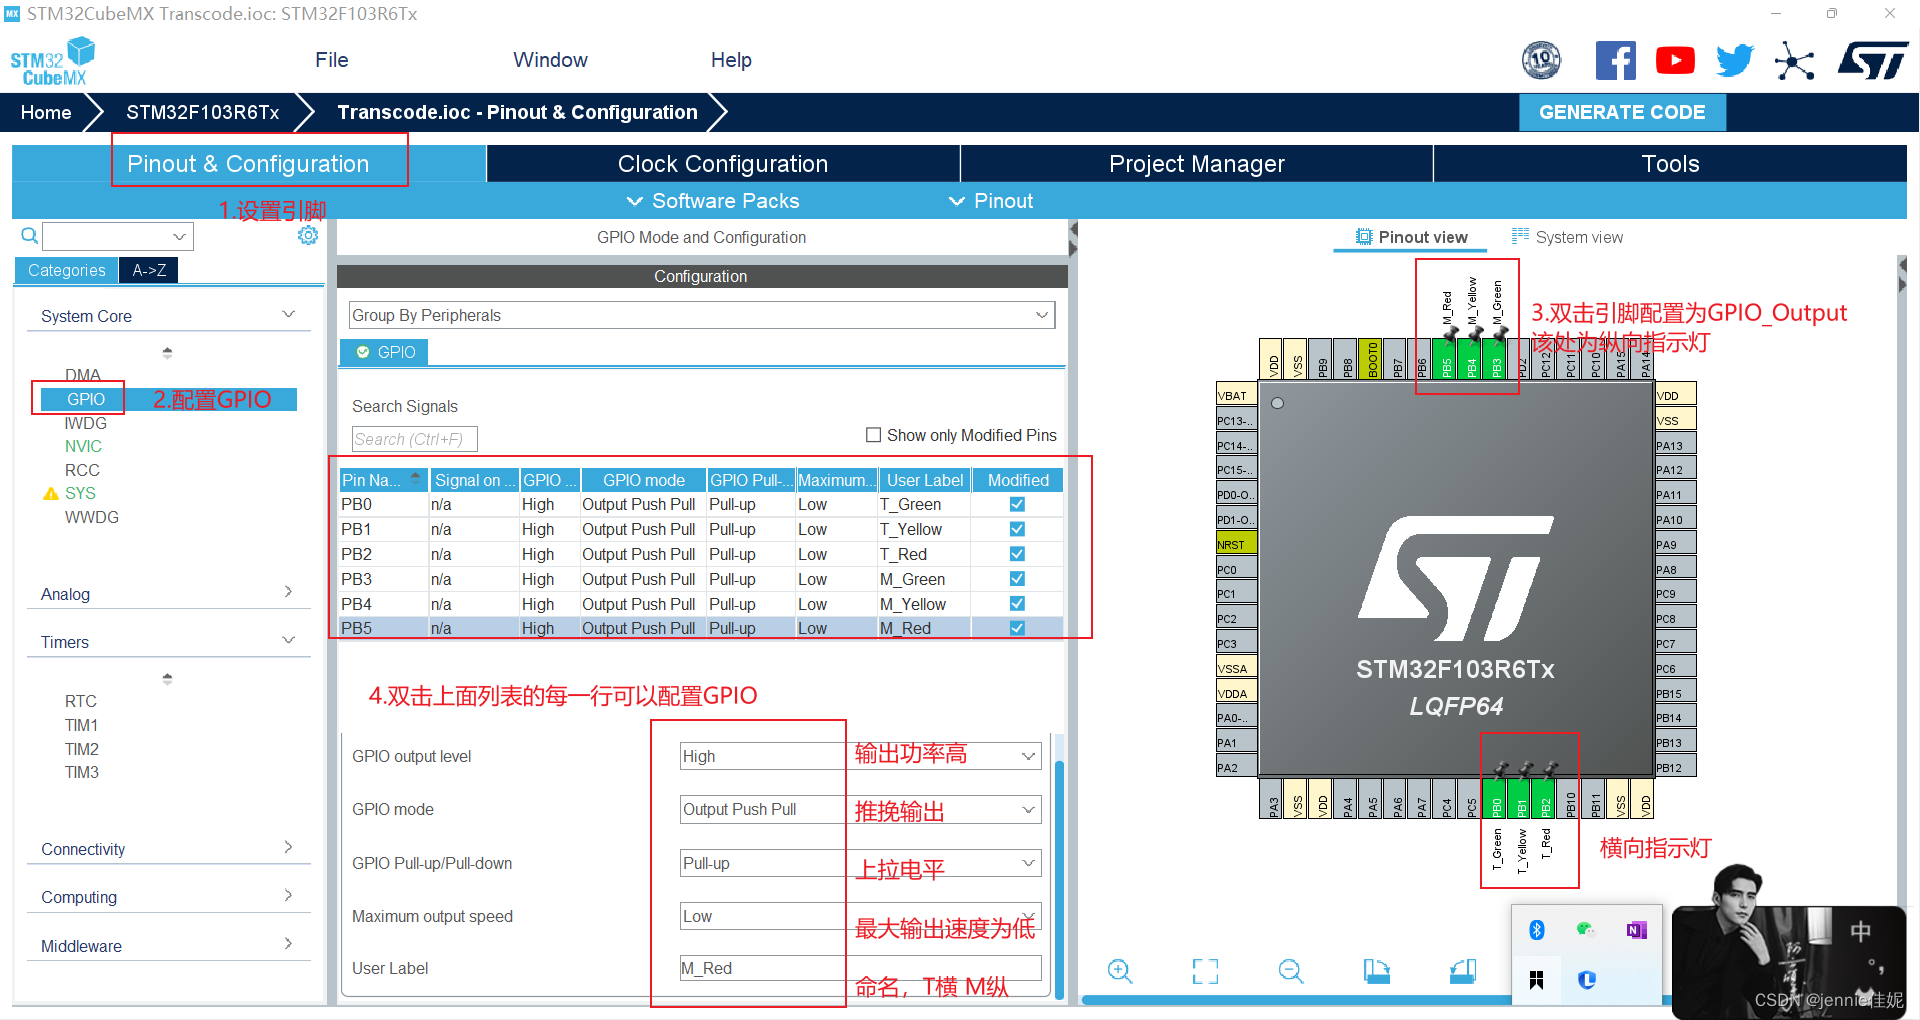This screenshot has height=1020, width=1920.
Task: Click the search magnifier icon
Action: point(30,236)
